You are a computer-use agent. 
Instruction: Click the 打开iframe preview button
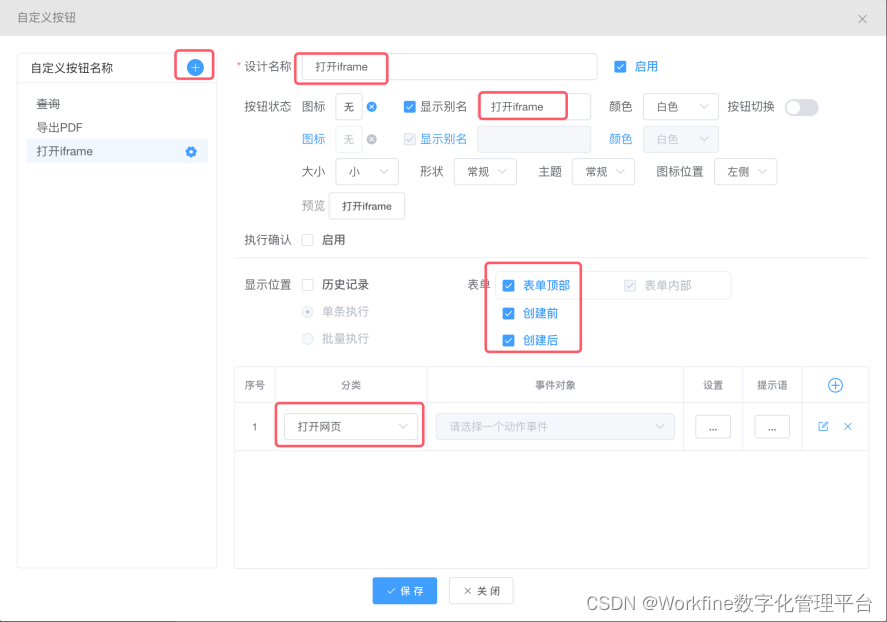point(367,206)
